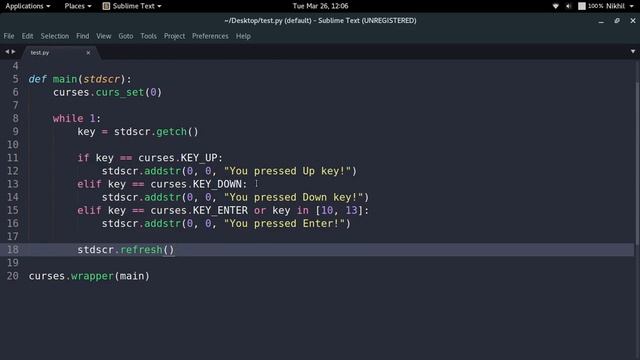This screenshot has height=360, width=640.
Task: Click the string "You pressed Up key!"
Action: point(287,171)
